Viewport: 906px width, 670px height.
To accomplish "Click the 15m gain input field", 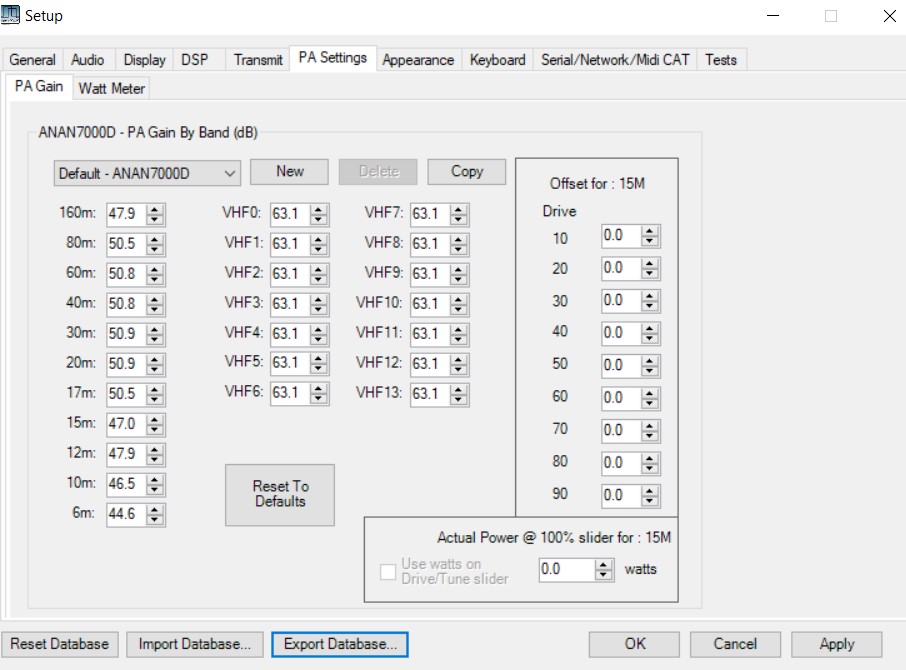I will (x=124, y=424).
